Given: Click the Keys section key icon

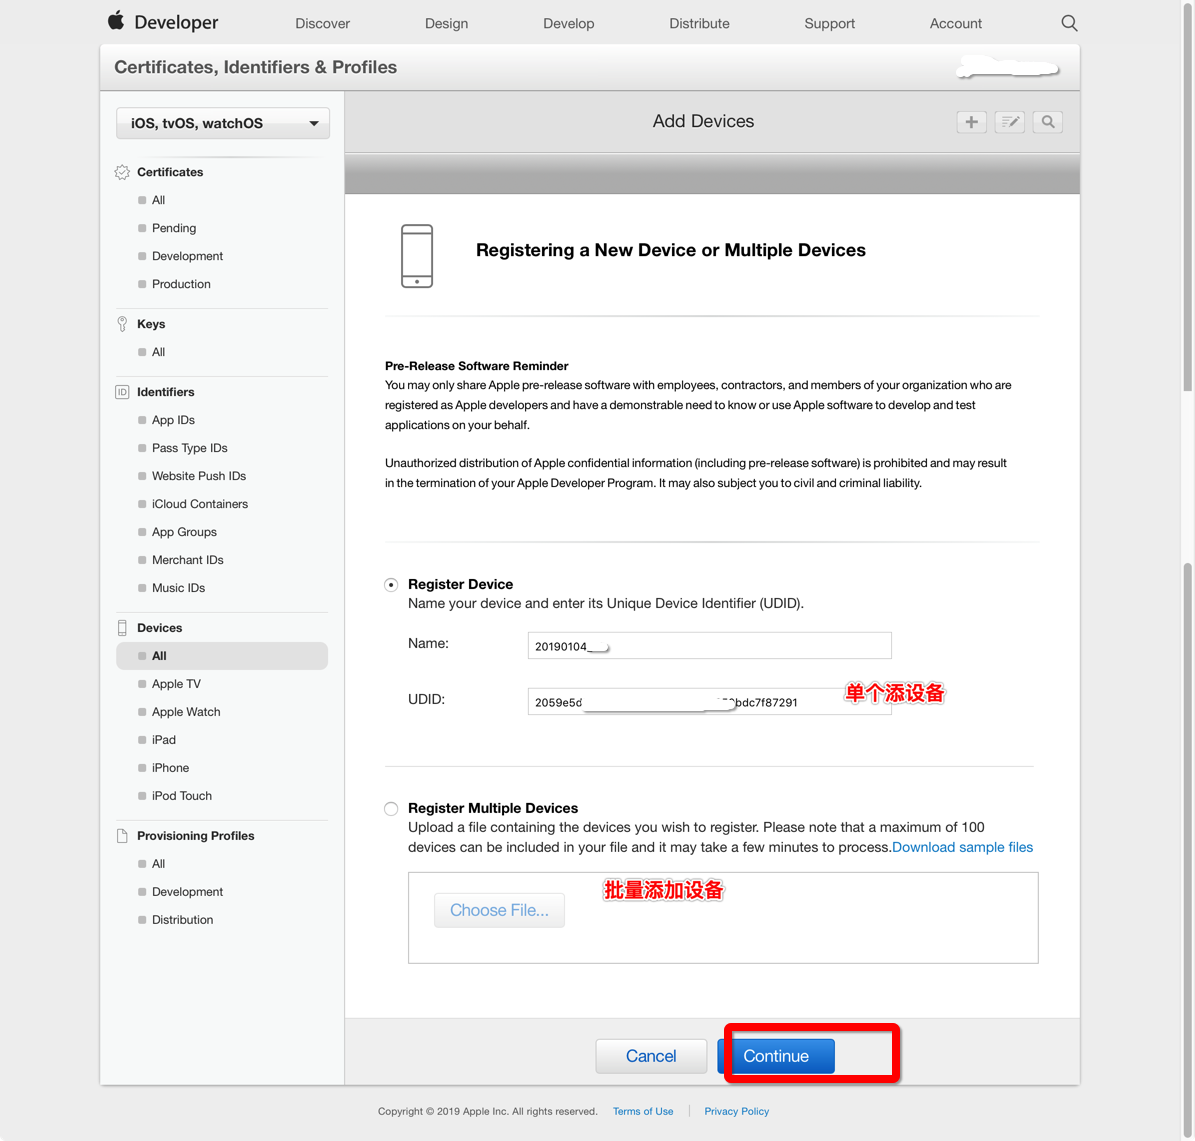Looking at the screenshot, I should pyautogui.click(x=122, y=324).
